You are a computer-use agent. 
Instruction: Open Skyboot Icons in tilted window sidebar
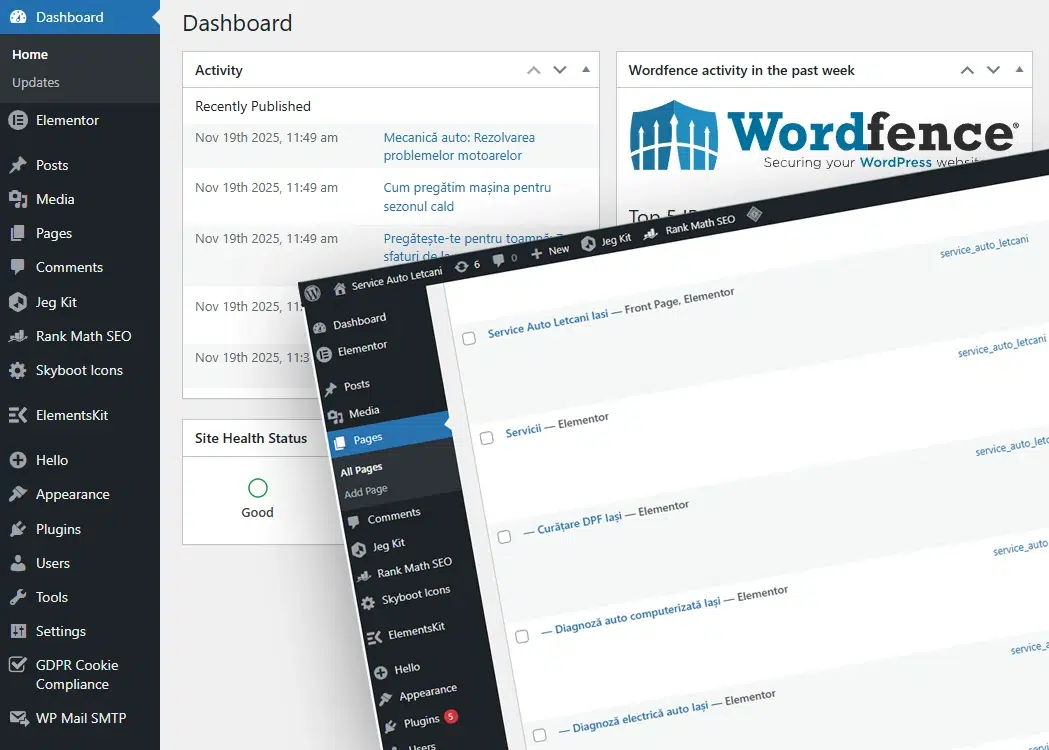[x=415, y=595]
